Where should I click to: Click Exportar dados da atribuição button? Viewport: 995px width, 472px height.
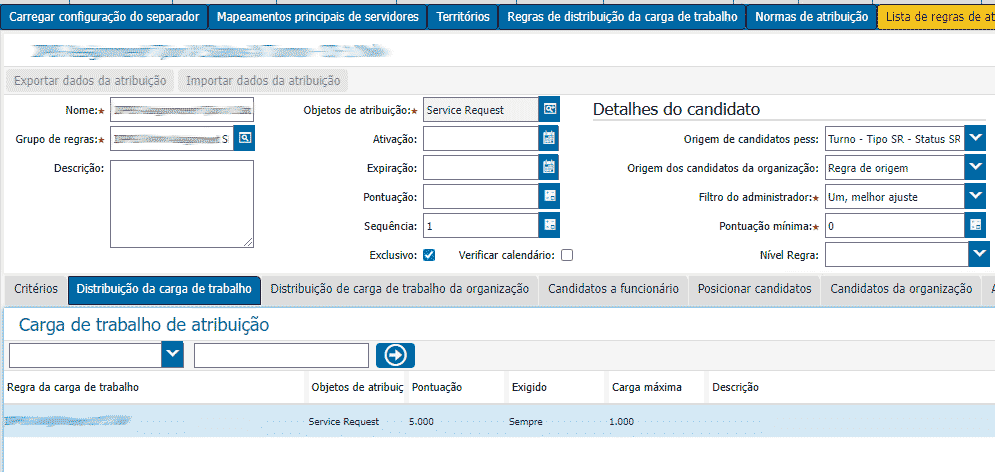coord(90,81)
